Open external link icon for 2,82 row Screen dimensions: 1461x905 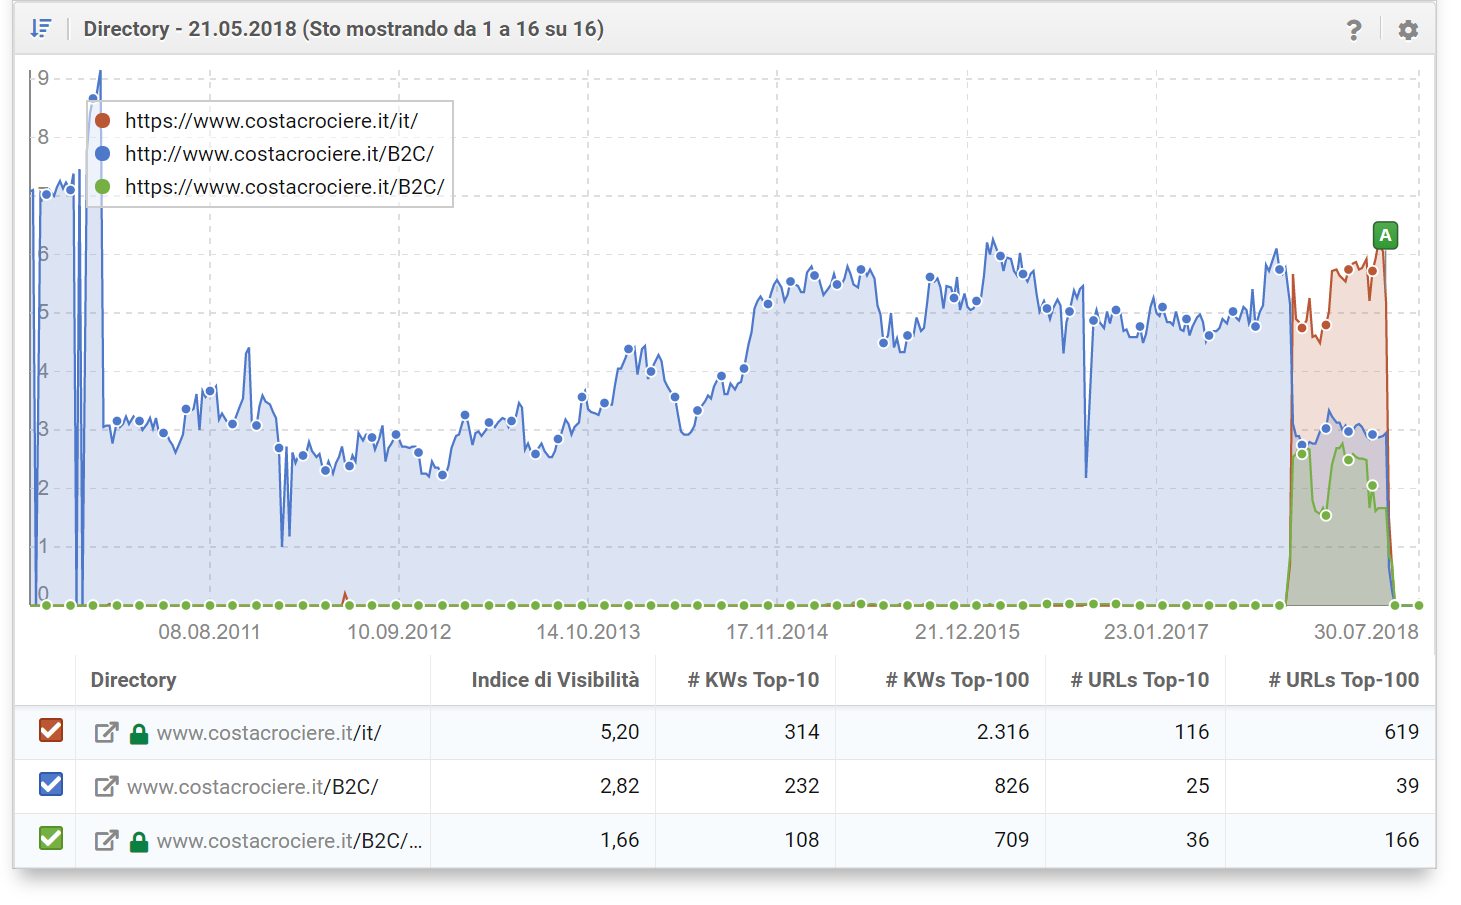106,787
